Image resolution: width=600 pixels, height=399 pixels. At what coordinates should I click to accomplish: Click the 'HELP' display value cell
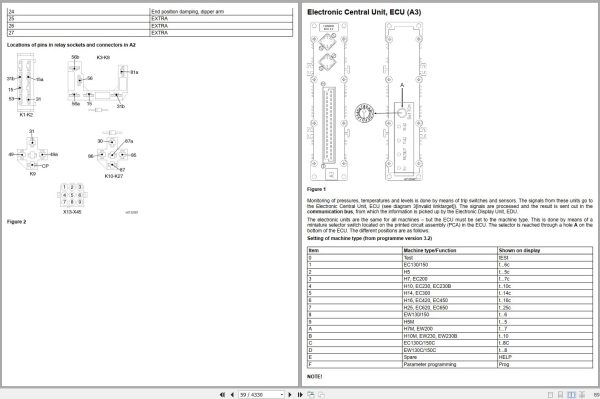pos(545,357)
